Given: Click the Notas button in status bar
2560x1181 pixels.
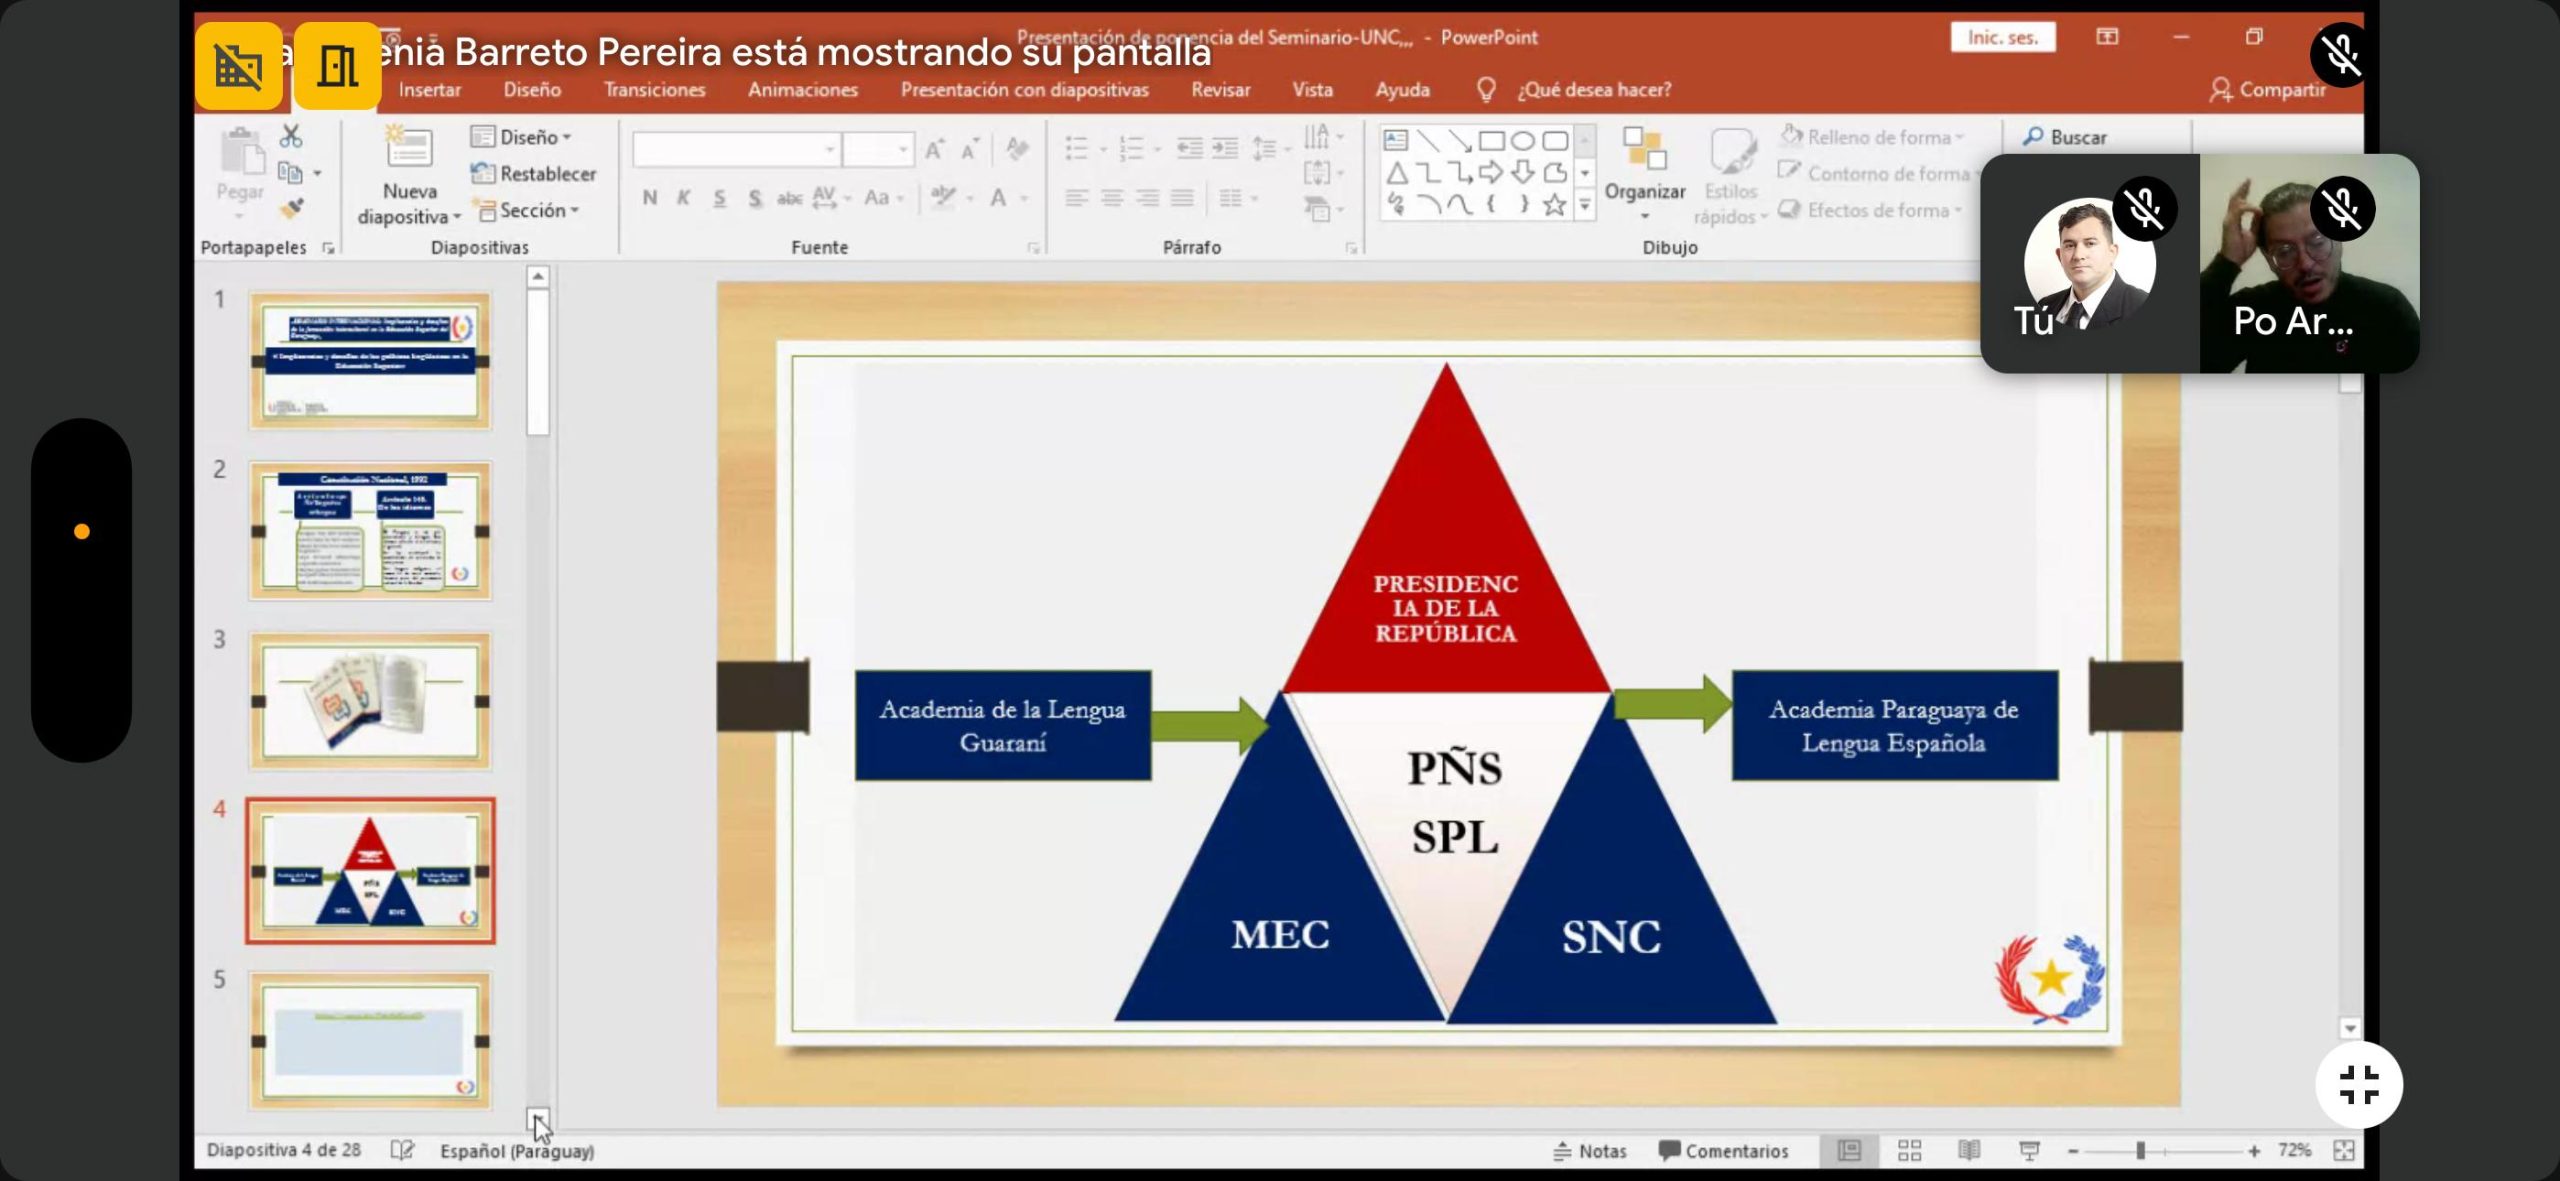Looking at the screenshot, I should (1590, 1151).
